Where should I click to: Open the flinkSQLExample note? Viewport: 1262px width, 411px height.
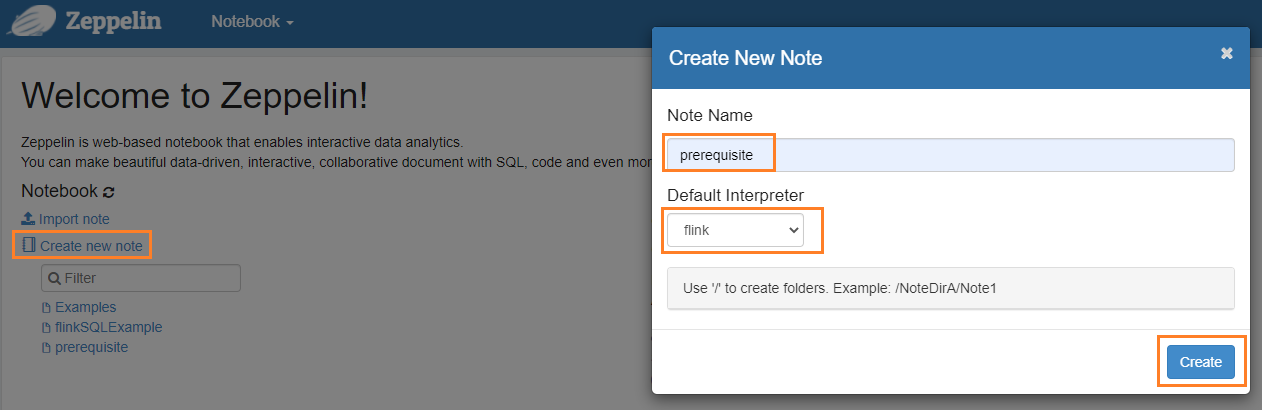pyautogui.click(x=108, y=328)
